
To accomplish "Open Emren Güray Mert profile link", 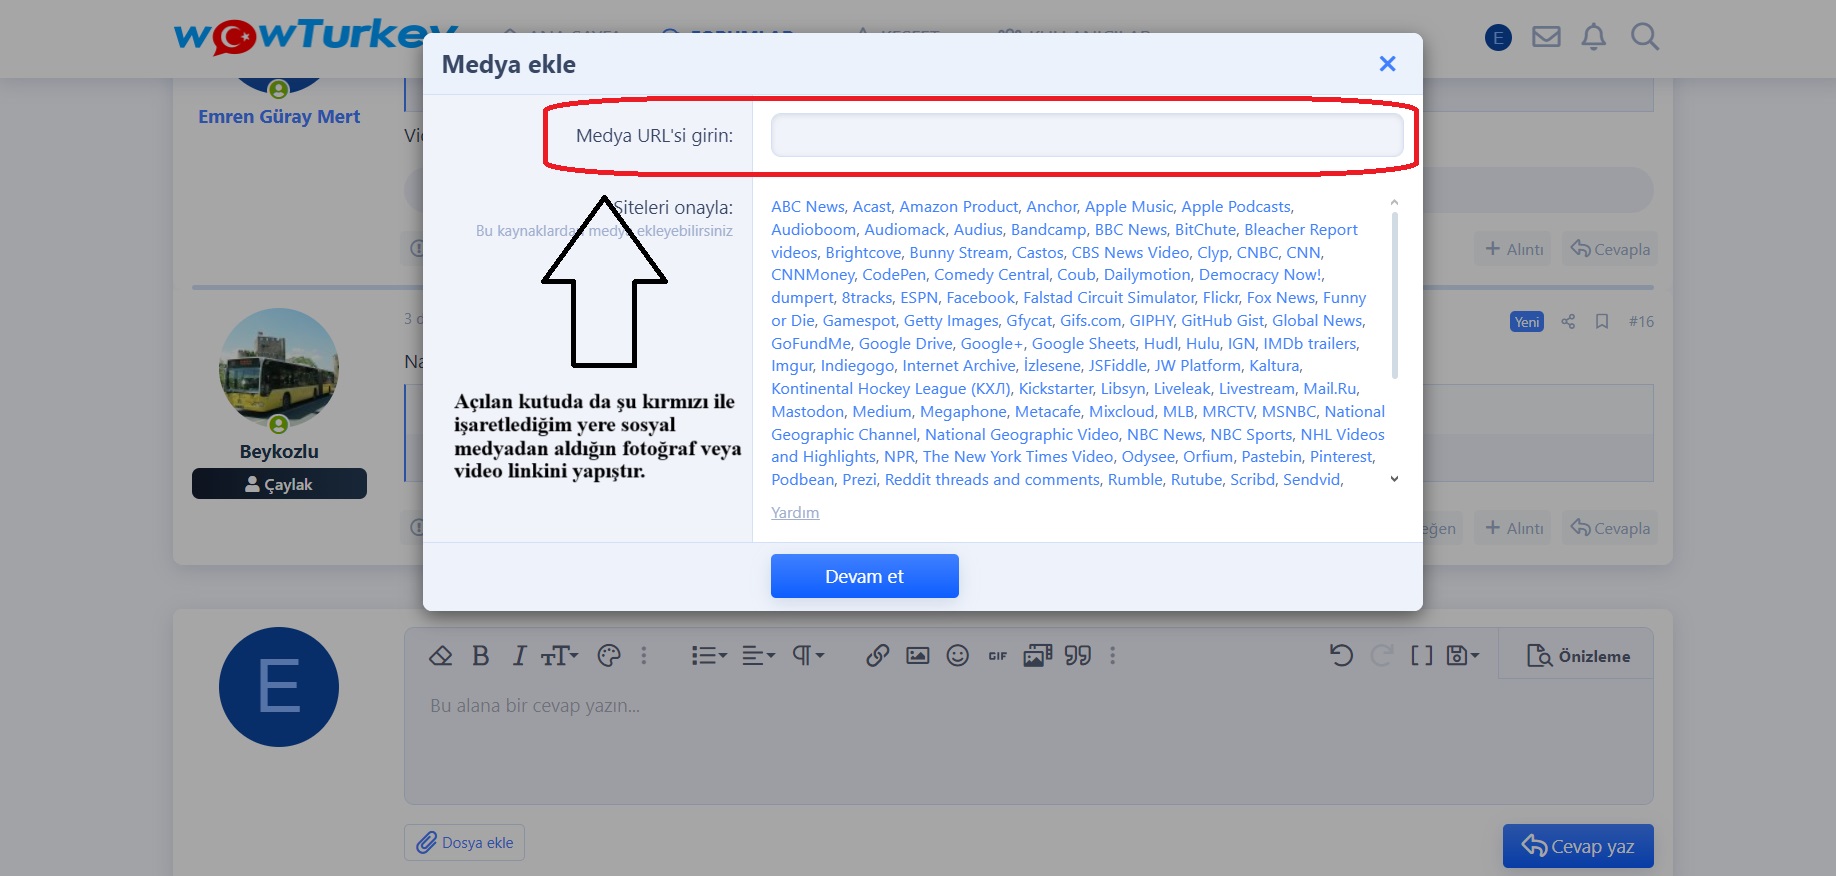I will [279, 116].
